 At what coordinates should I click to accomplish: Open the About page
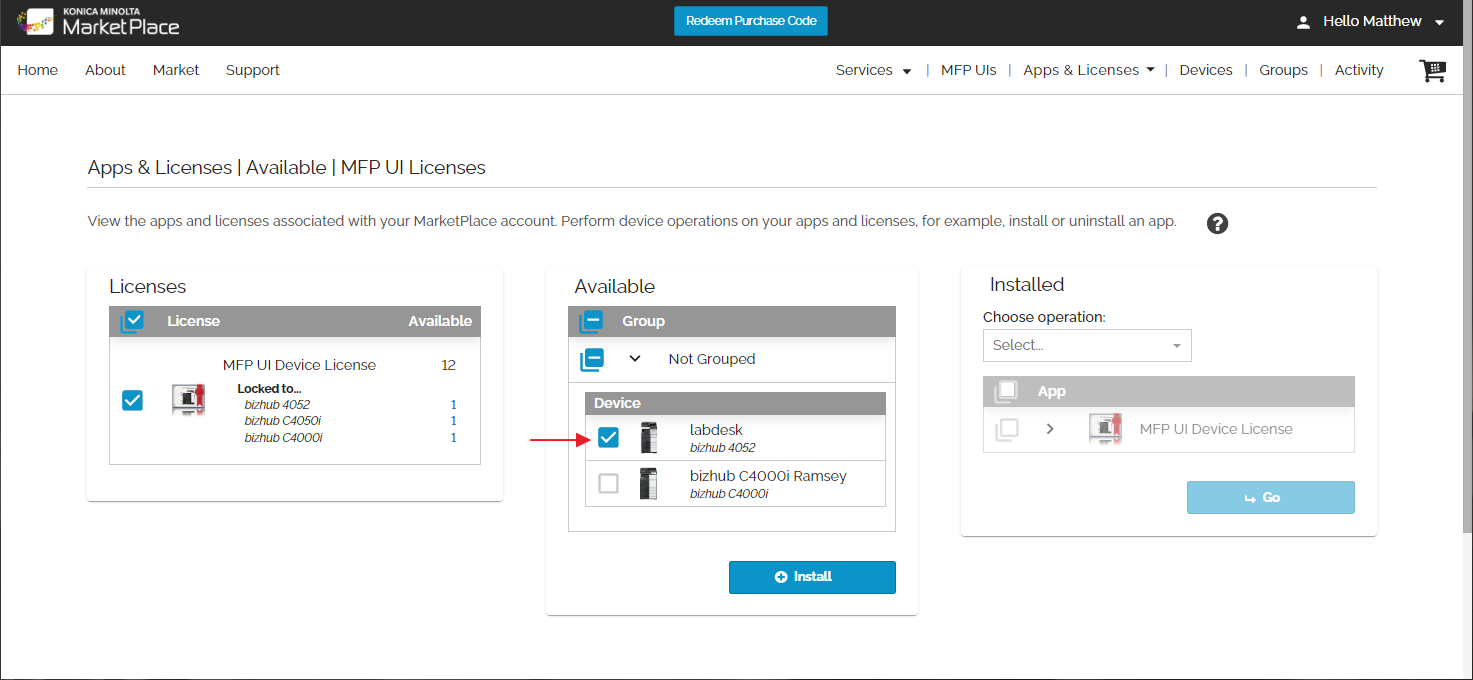pos(105,70)
